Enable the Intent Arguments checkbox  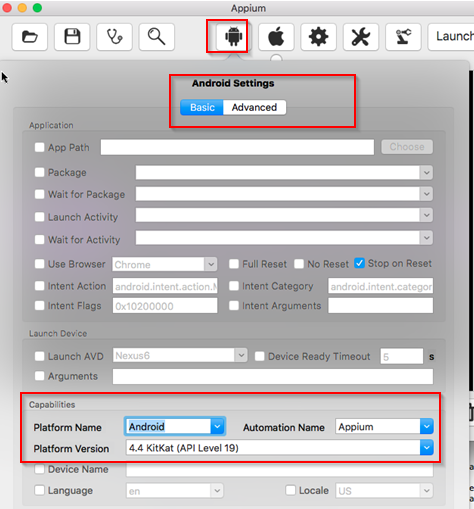[x=234, y=306]
